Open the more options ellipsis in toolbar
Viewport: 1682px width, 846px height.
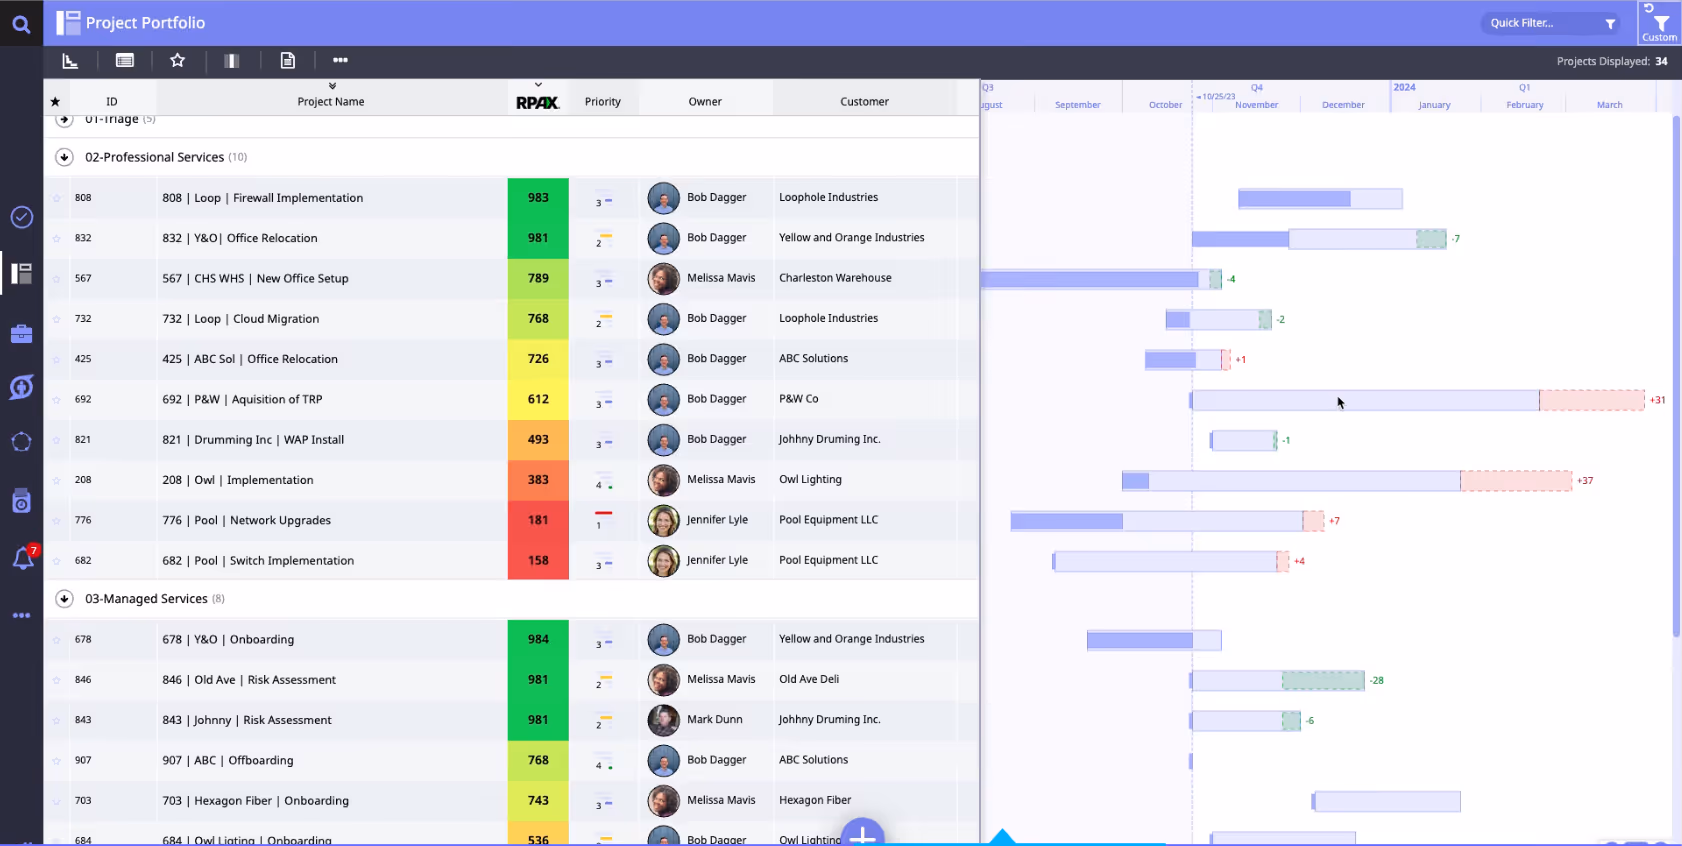(x=341, y=60)
